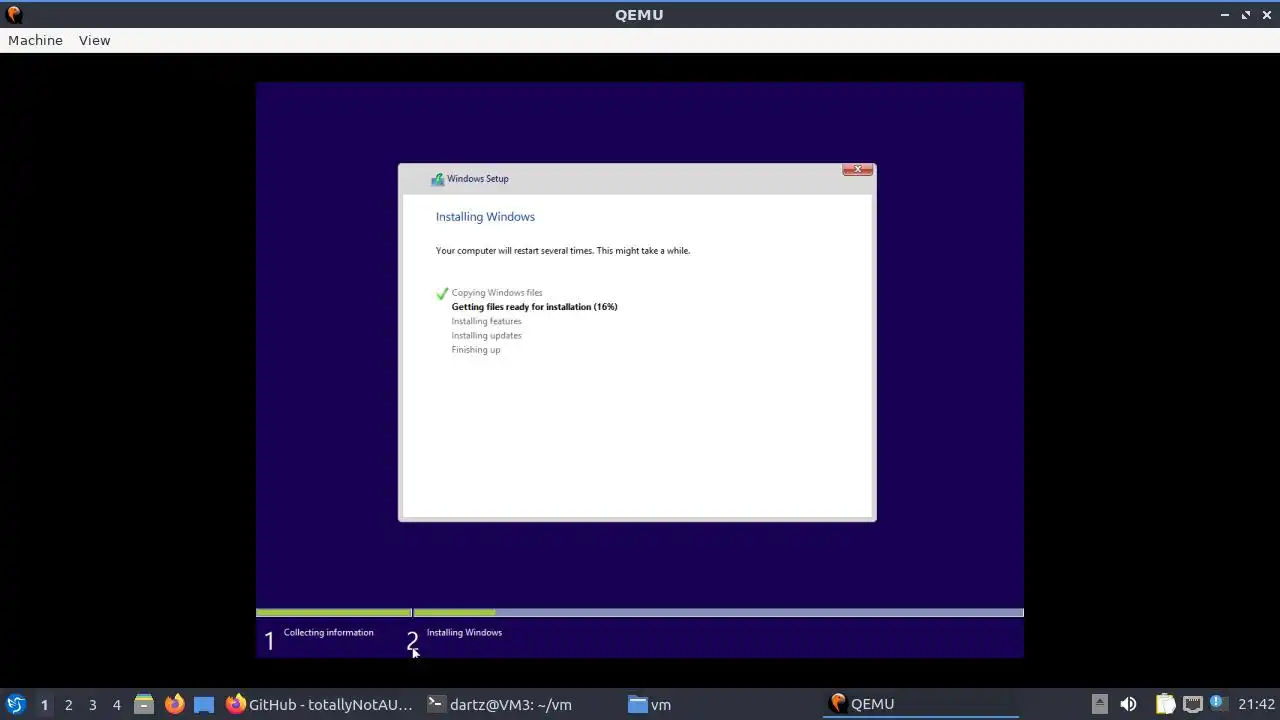
Task: Open the clipboard manager tray icon
Action: (1165, 704)
